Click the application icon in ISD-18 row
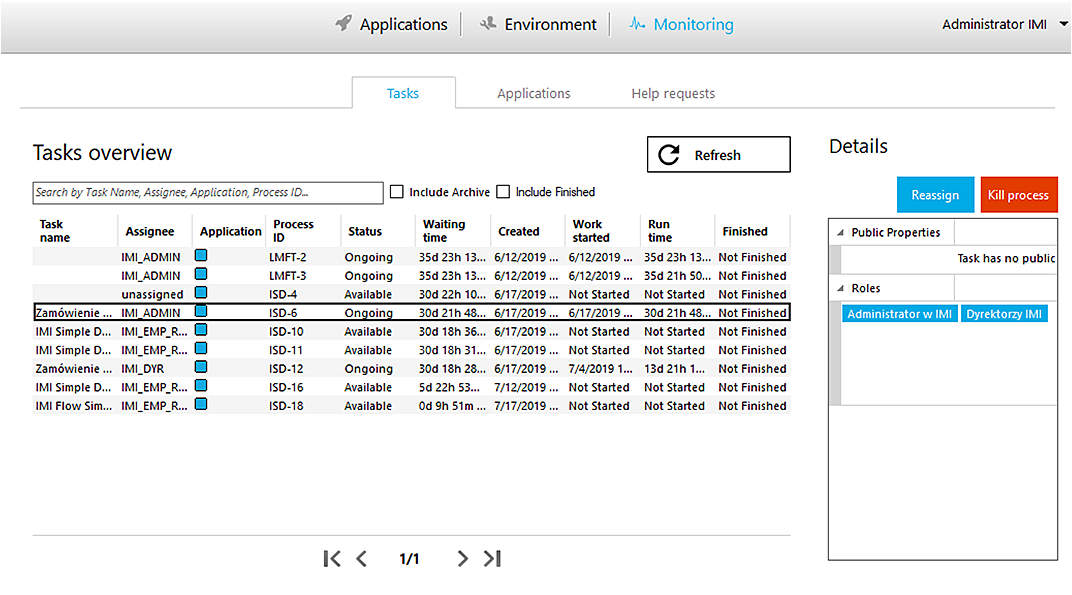 click(201, 405)
